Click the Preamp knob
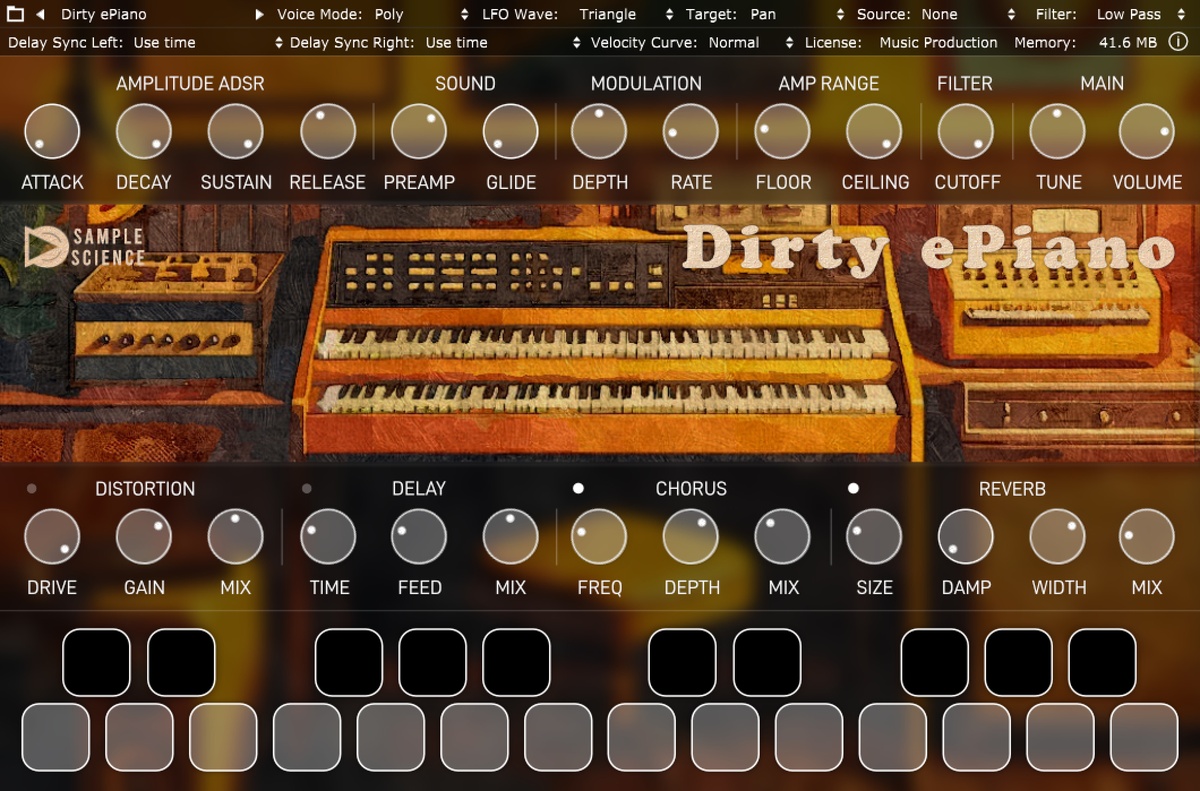Screen dimensions: 1200x791 pos(419,131)
